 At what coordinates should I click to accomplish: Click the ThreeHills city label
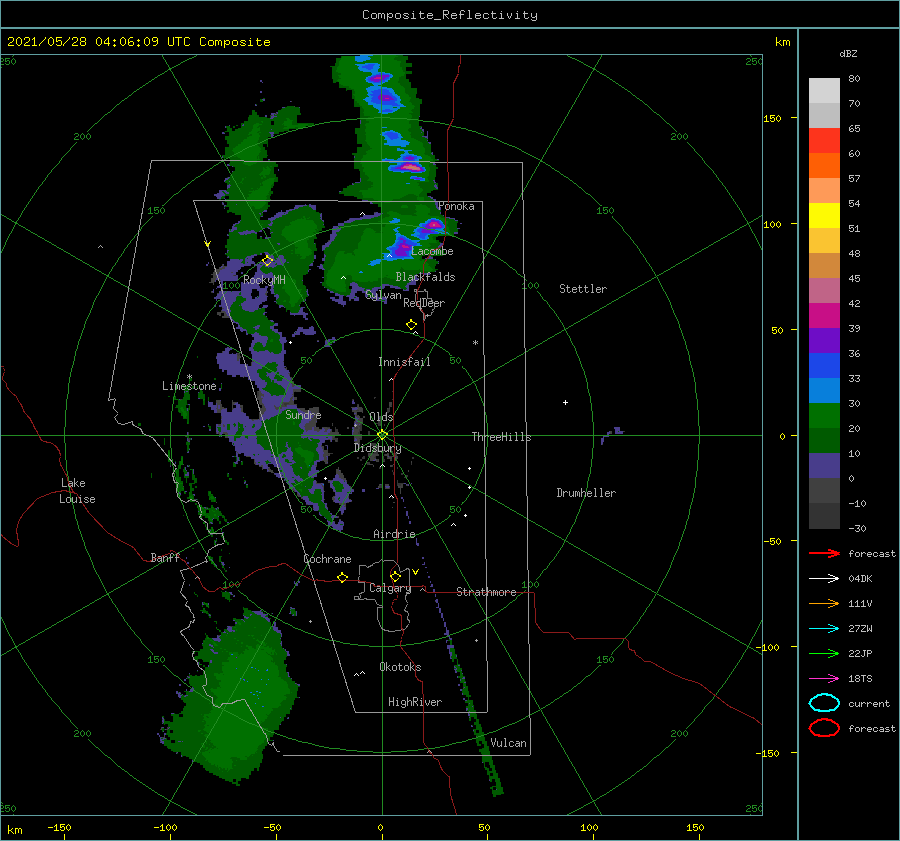[501, 437]
